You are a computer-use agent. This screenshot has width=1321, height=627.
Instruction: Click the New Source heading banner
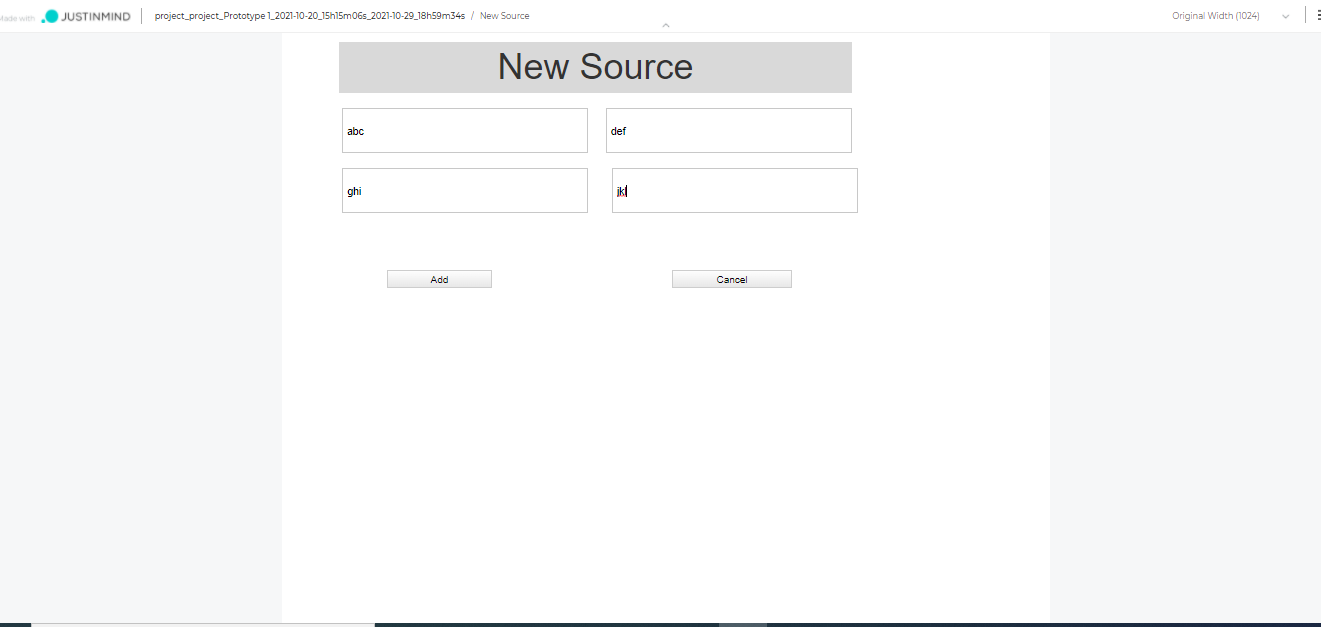point(595,67)
